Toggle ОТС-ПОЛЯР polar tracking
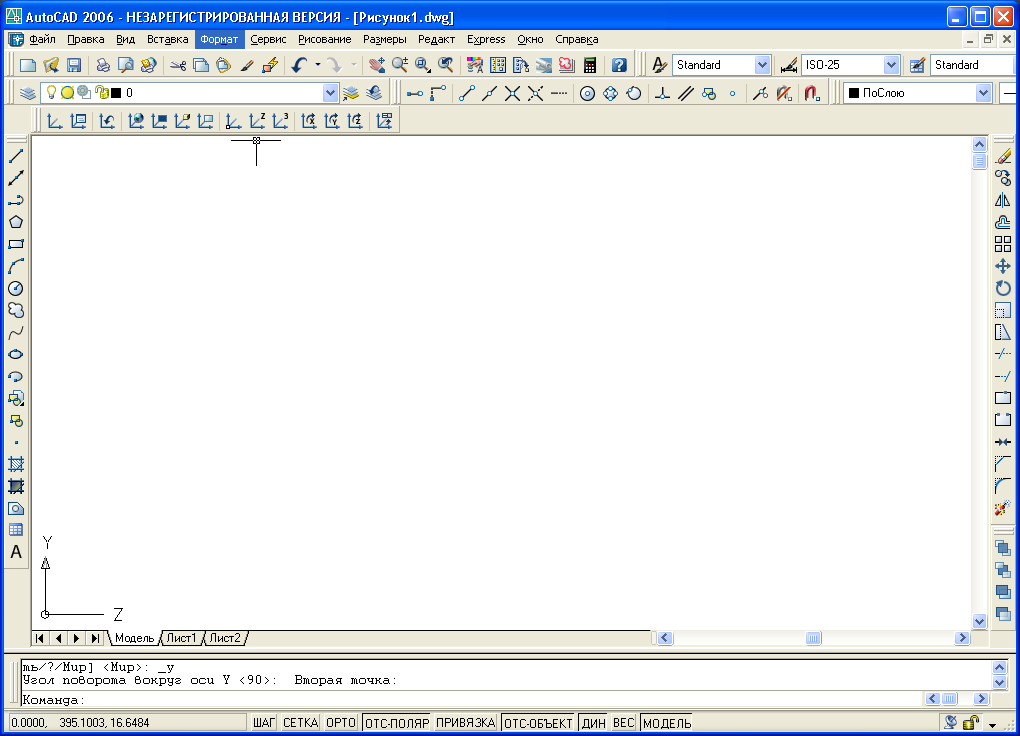1020x736 pixels. pos(397,723)
